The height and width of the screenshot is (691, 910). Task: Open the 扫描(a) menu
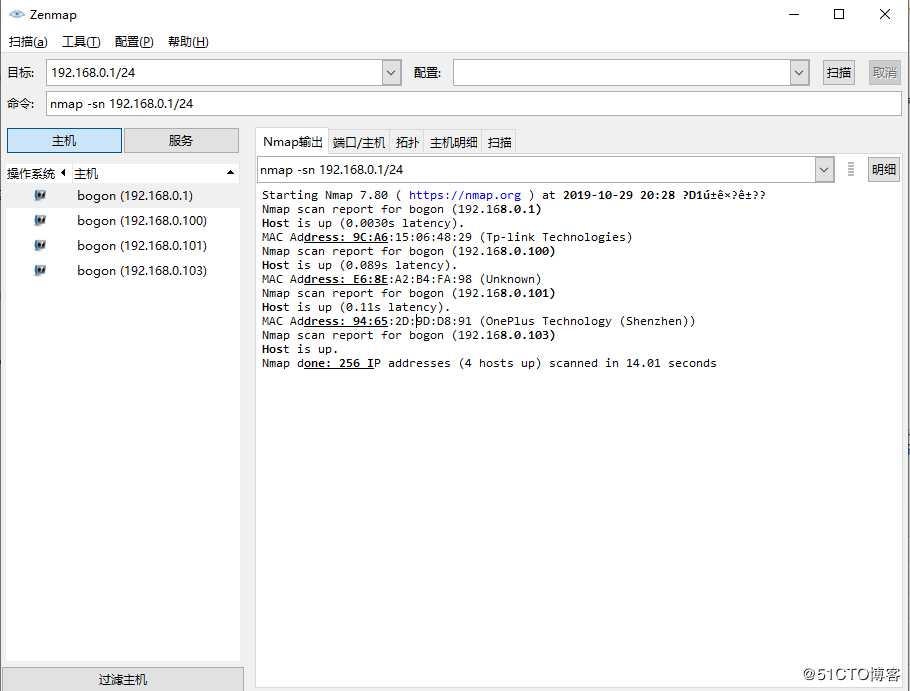pos(28,42)
